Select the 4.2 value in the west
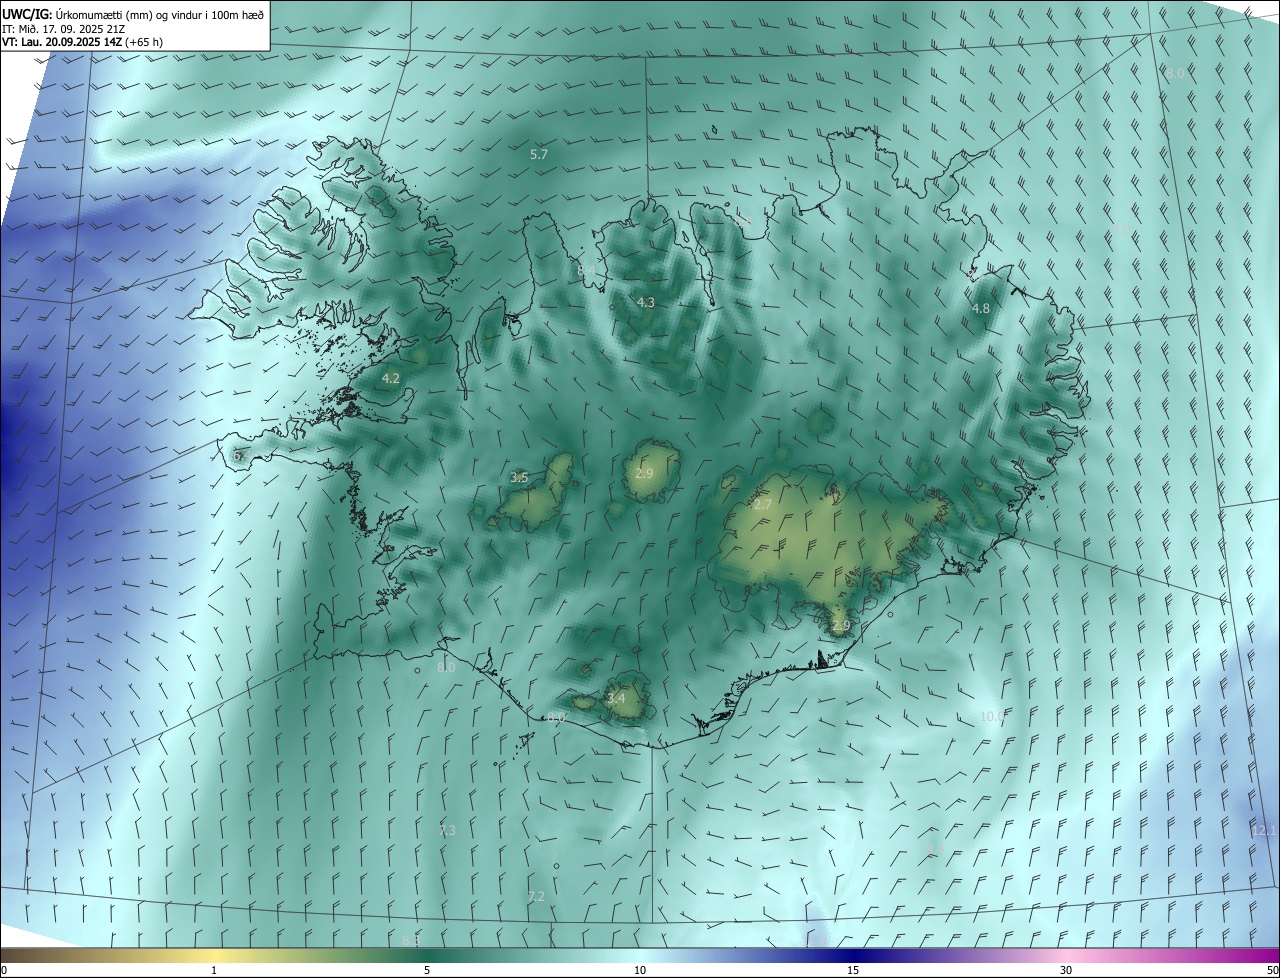 [391, 379]
